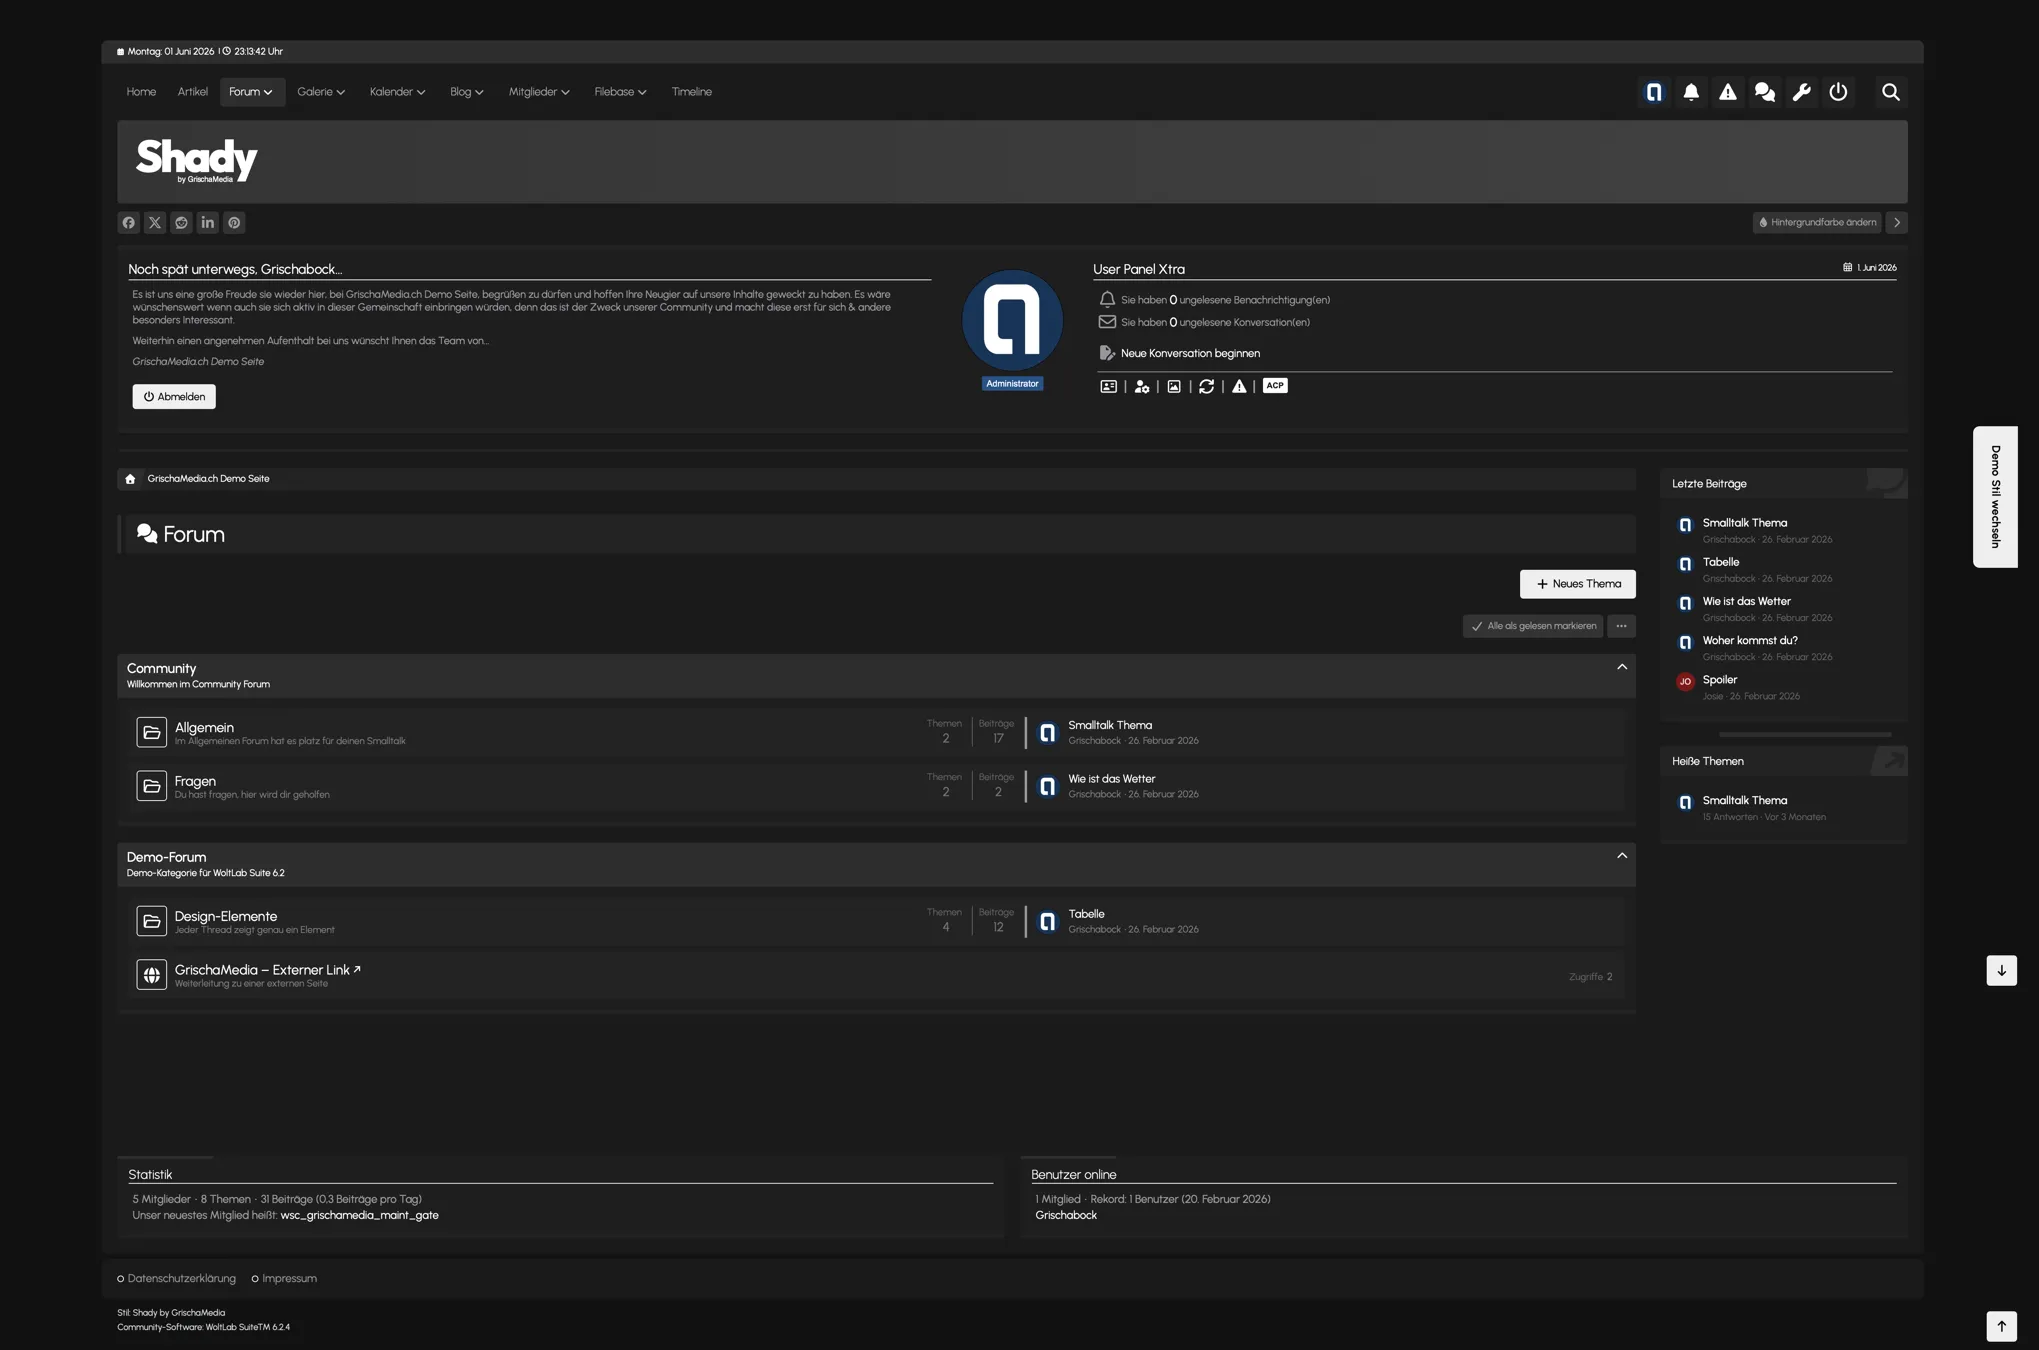Click the large Administrator avatar image

pos(1012,321)
